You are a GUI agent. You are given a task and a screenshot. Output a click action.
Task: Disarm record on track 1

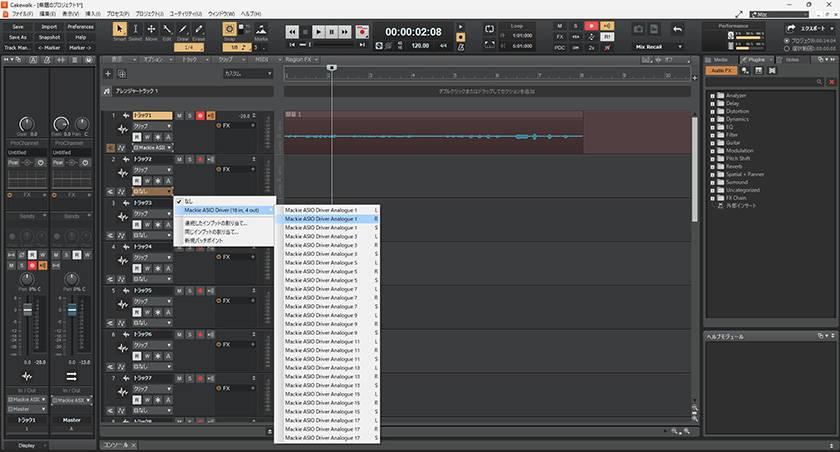(x=199, y=116)
